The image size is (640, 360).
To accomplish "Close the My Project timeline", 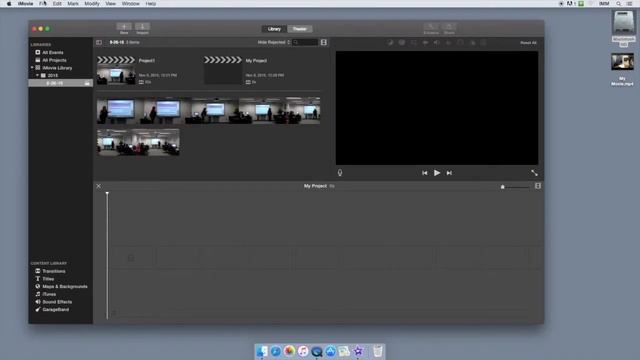I will pos(98,186).
